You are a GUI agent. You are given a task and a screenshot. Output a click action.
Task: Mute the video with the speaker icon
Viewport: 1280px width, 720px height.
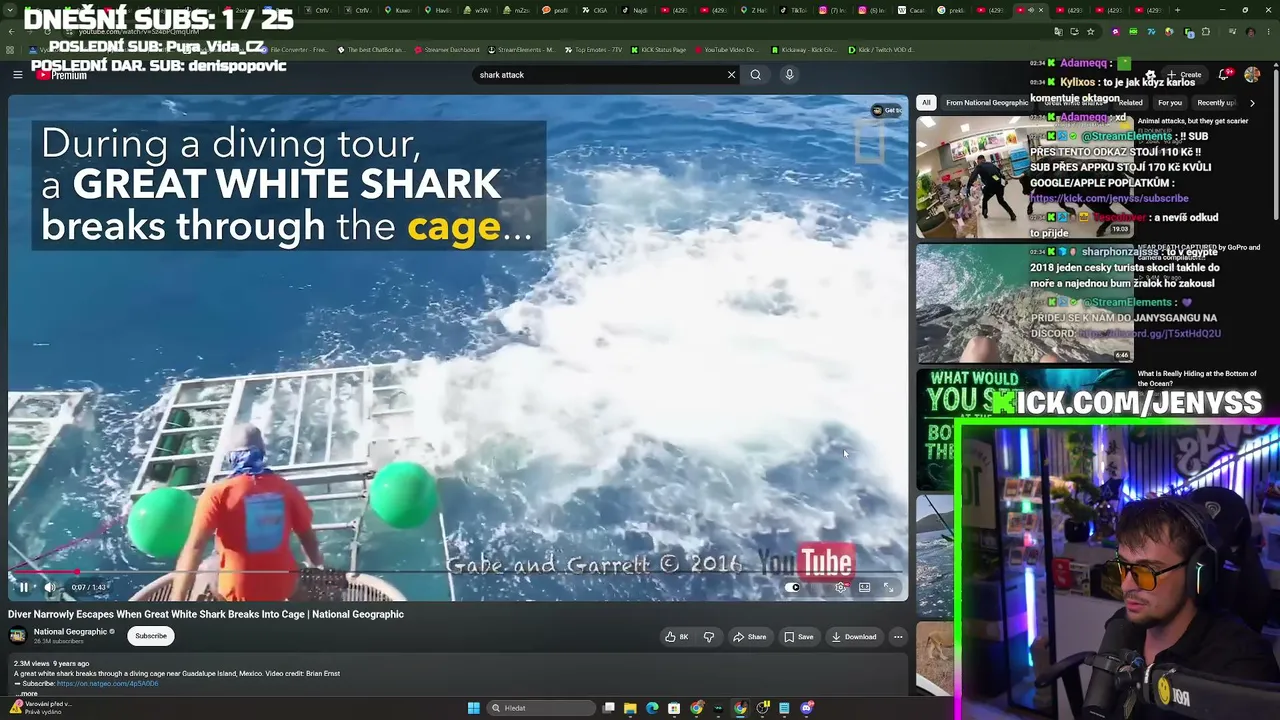click(48, 588)
